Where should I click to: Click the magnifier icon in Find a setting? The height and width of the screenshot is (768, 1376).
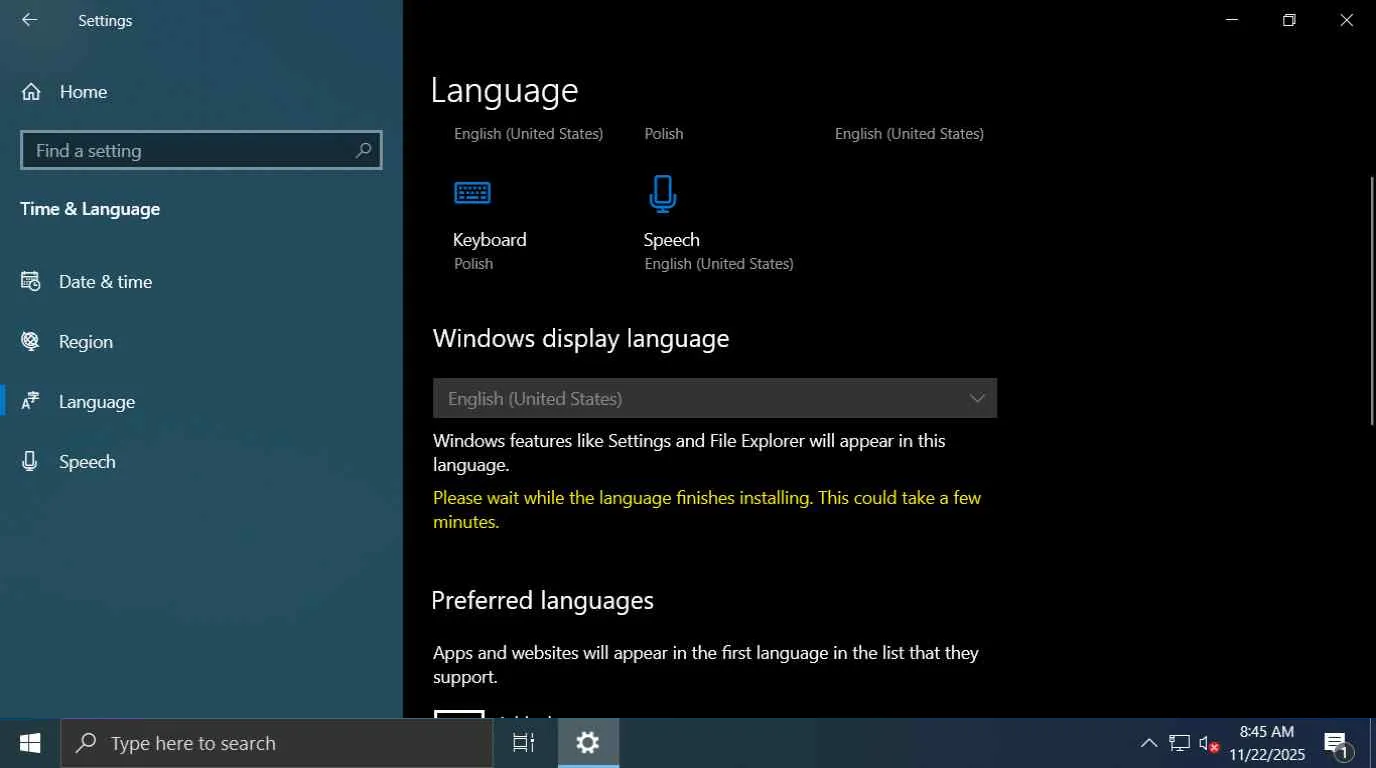click(x=363, y=150)
